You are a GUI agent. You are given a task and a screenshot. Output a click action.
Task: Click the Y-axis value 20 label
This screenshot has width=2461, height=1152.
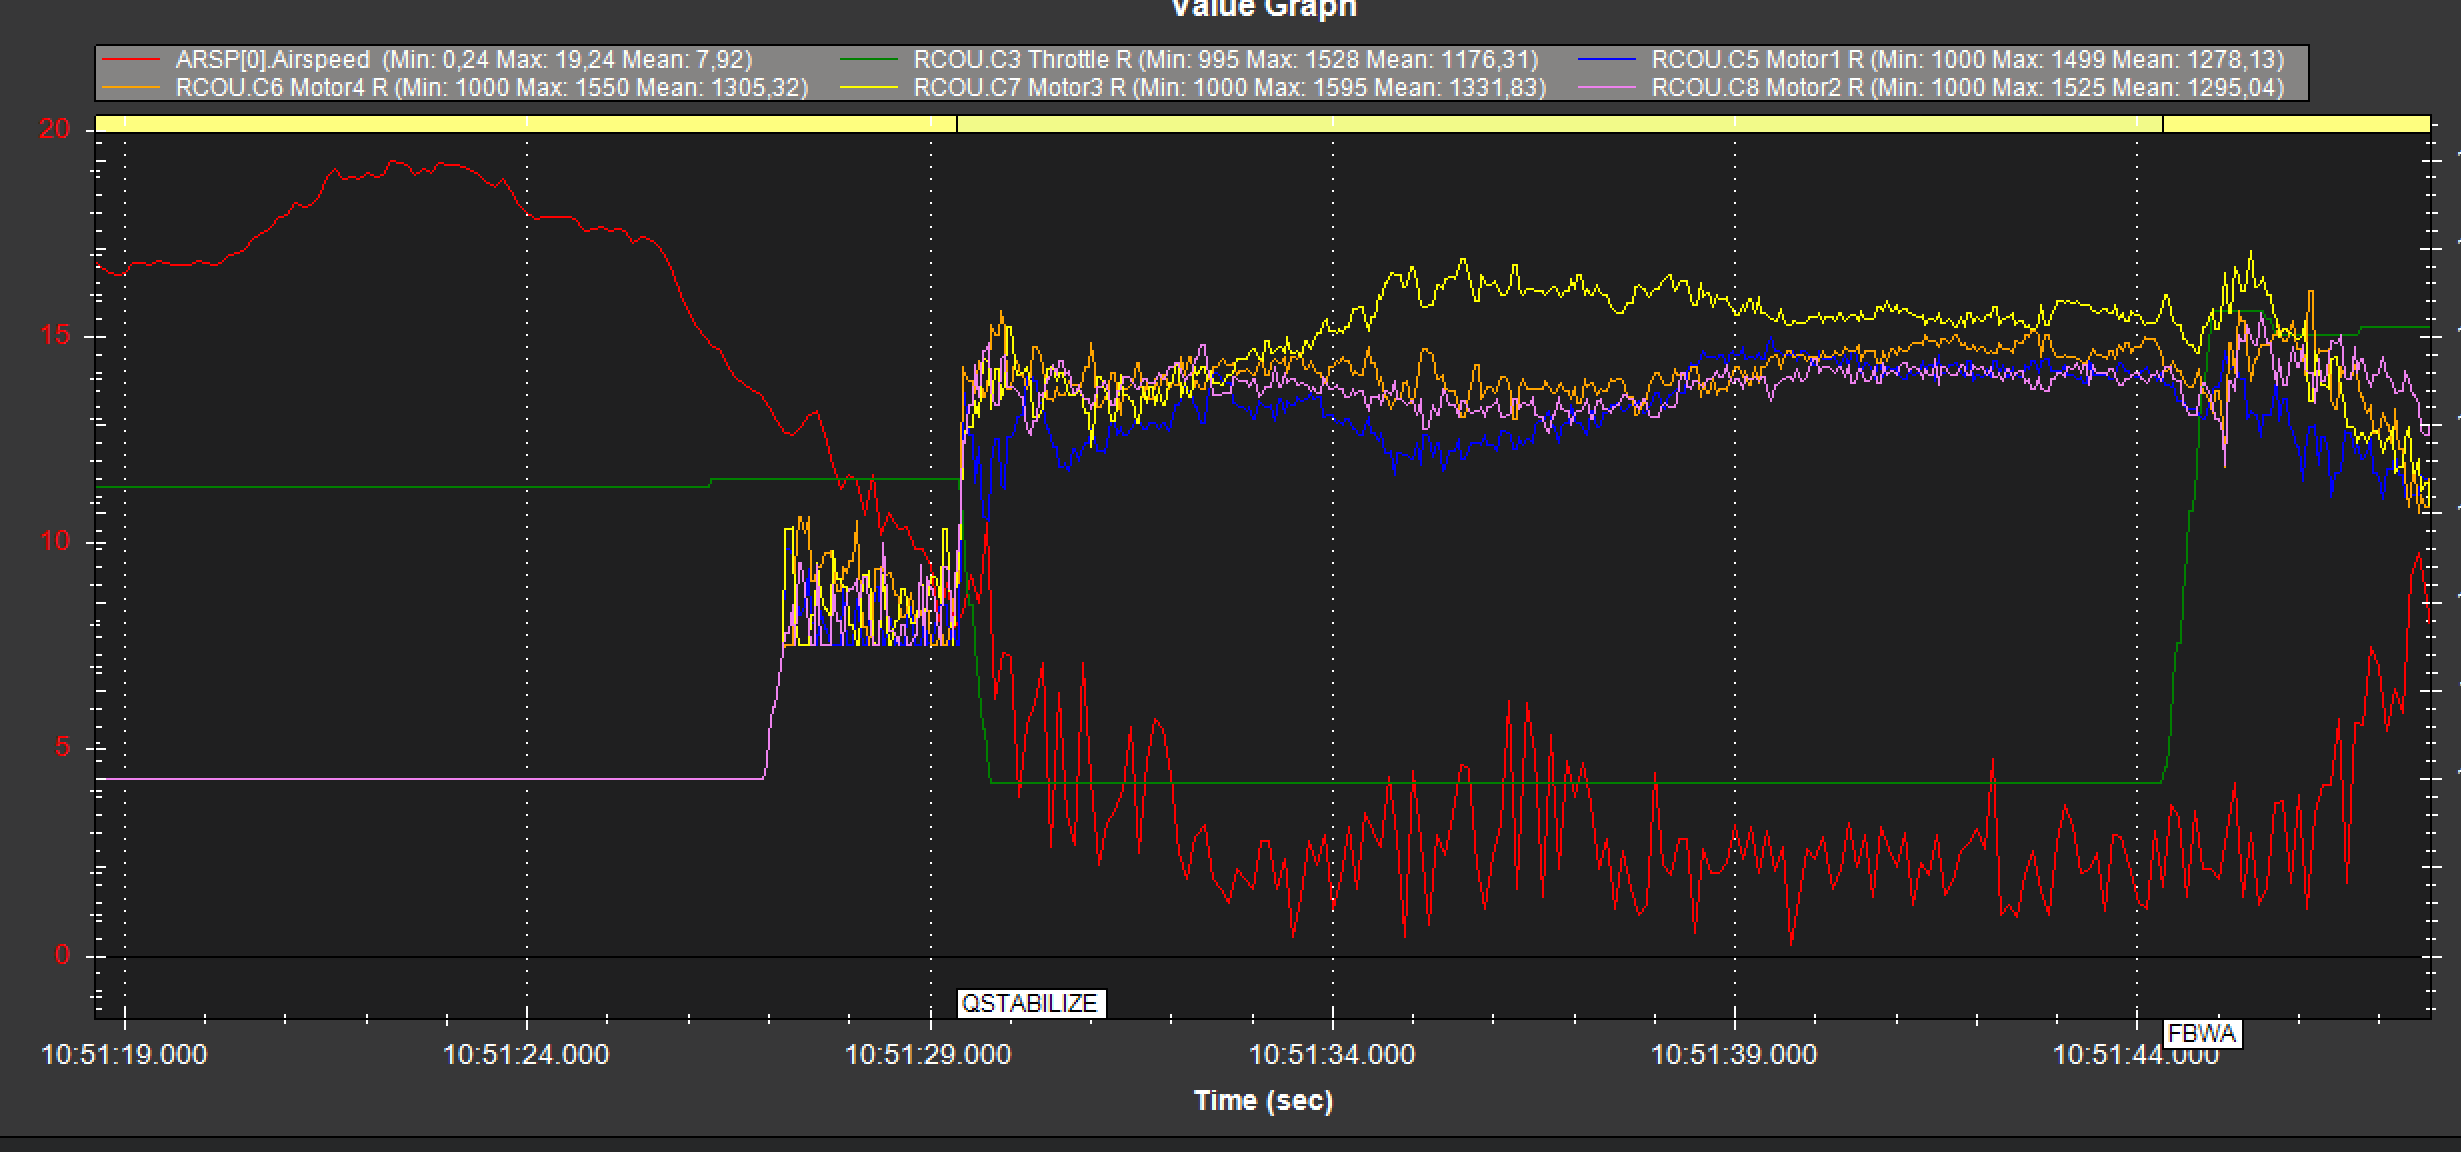tap(54, 129)
